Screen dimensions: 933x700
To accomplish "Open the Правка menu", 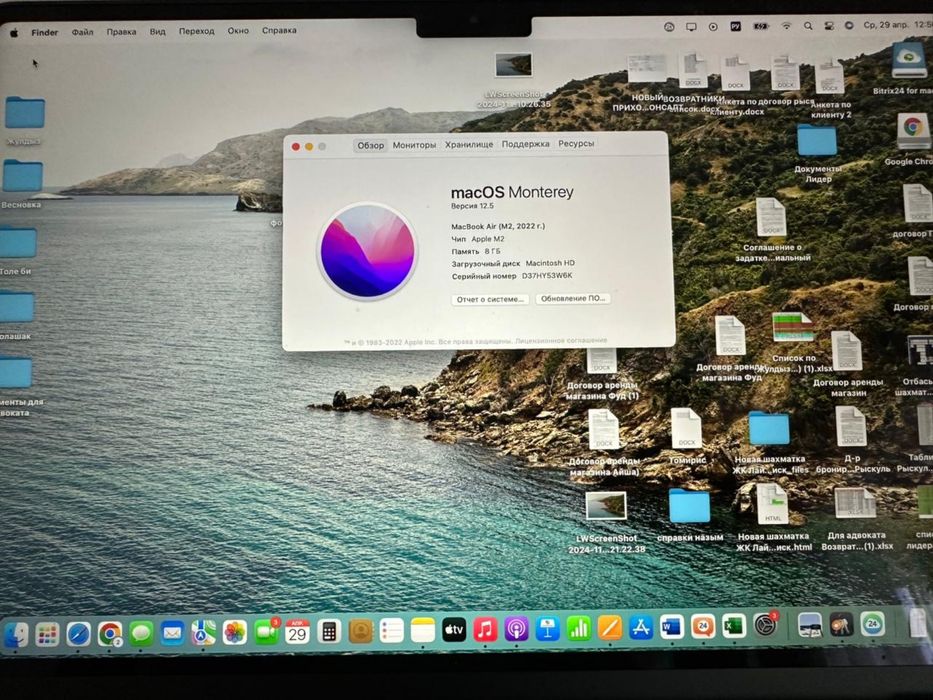I will click(121, 32).
